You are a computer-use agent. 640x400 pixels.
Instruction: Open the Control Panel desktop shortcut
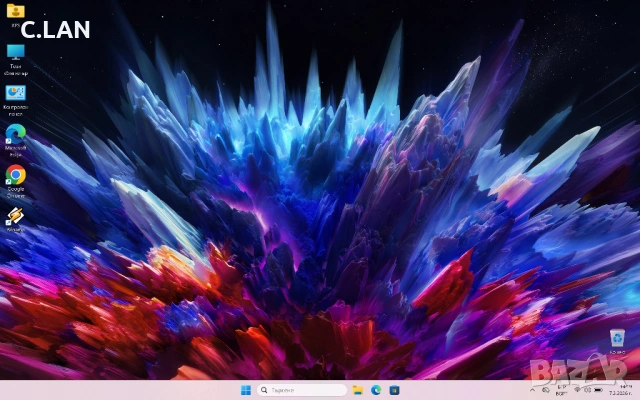(x=16, y=93)
